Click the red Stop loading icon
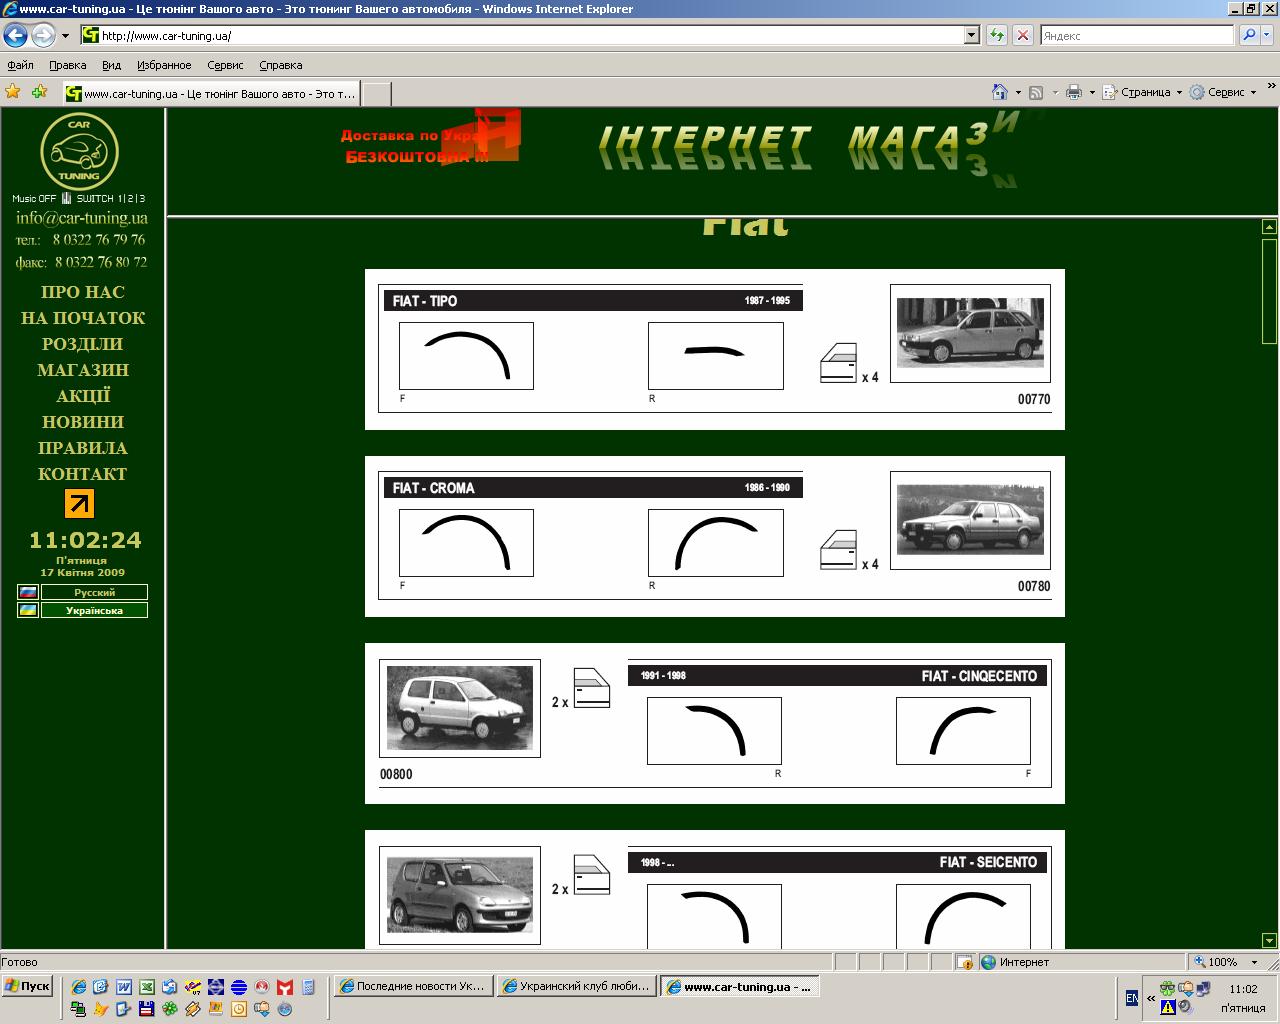The image size is (1280, 1024). (x=1022, y=36)
